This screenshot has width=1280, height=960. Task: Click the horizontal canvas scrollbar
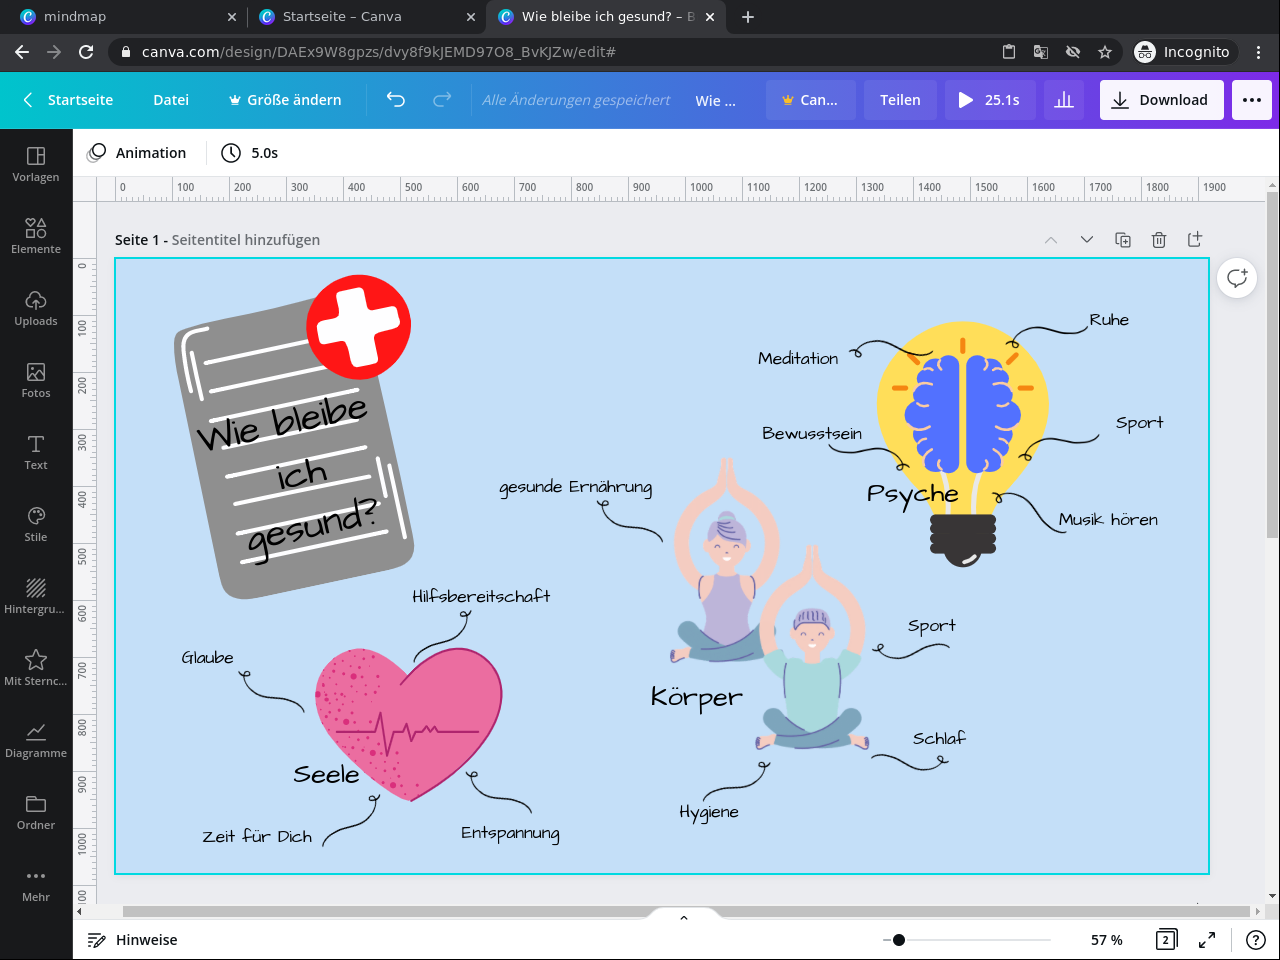[x=687, y=911]
